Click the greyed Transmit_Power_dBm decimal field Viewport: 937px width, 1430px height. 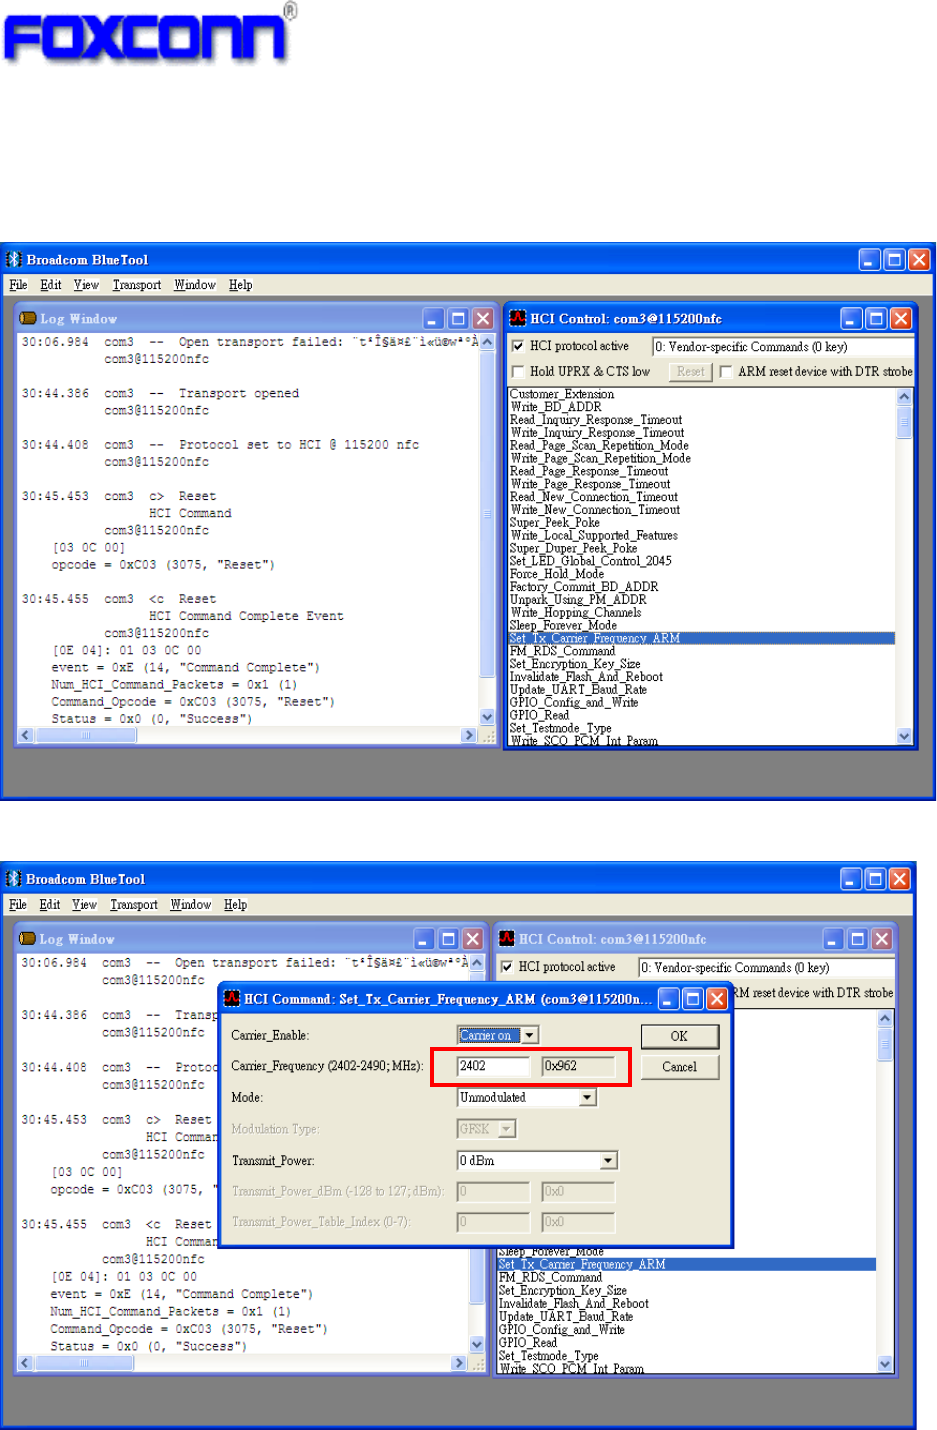click(494, 1191)
